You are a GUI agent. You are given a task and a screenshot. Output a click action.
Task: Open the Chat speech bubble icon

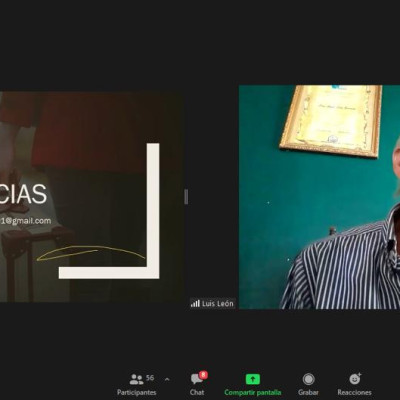[196, 379]
